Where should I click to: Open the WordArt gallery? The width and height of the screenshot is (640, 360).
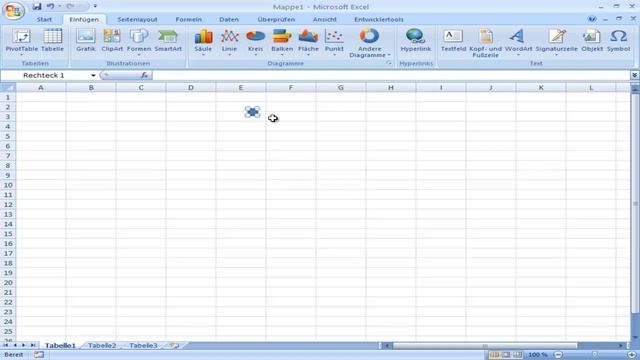click(518, 41)
